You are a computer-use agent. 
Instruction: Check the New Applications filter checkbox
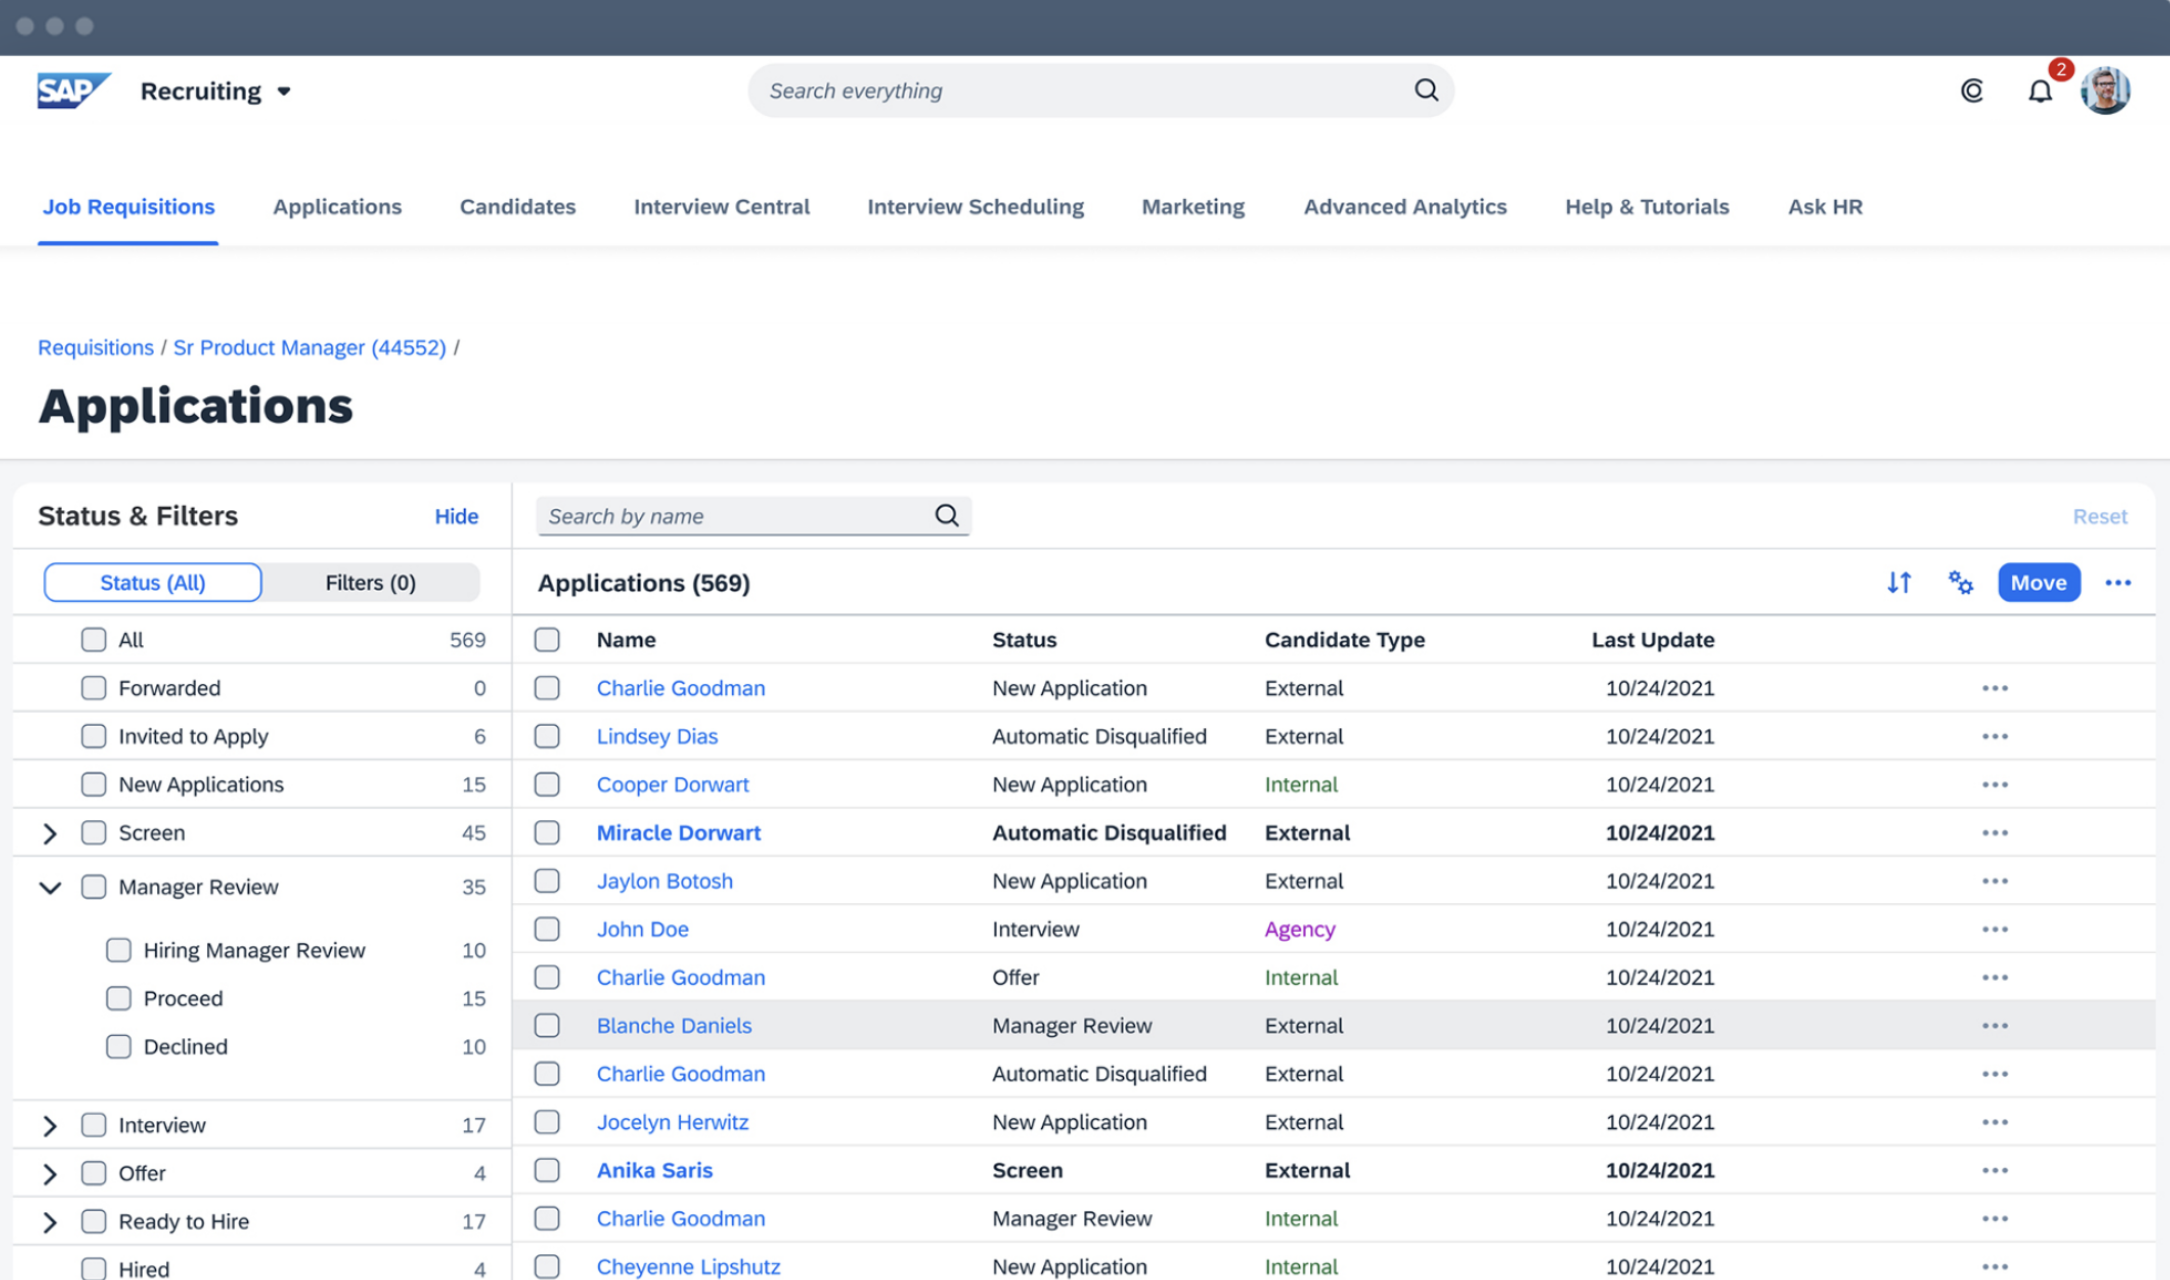93,784
